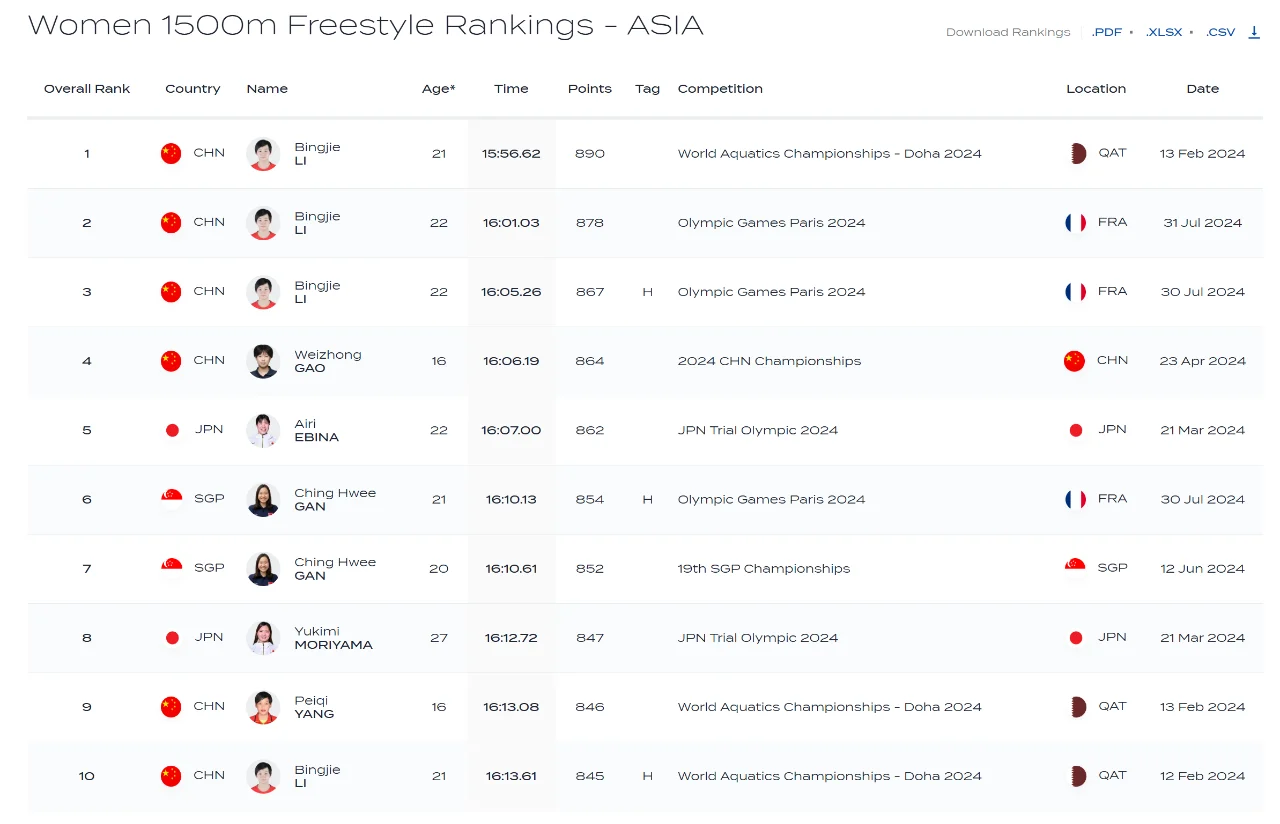
Task: Click the Tag column header
Action: pyautogui.click(x=647, y=89)
